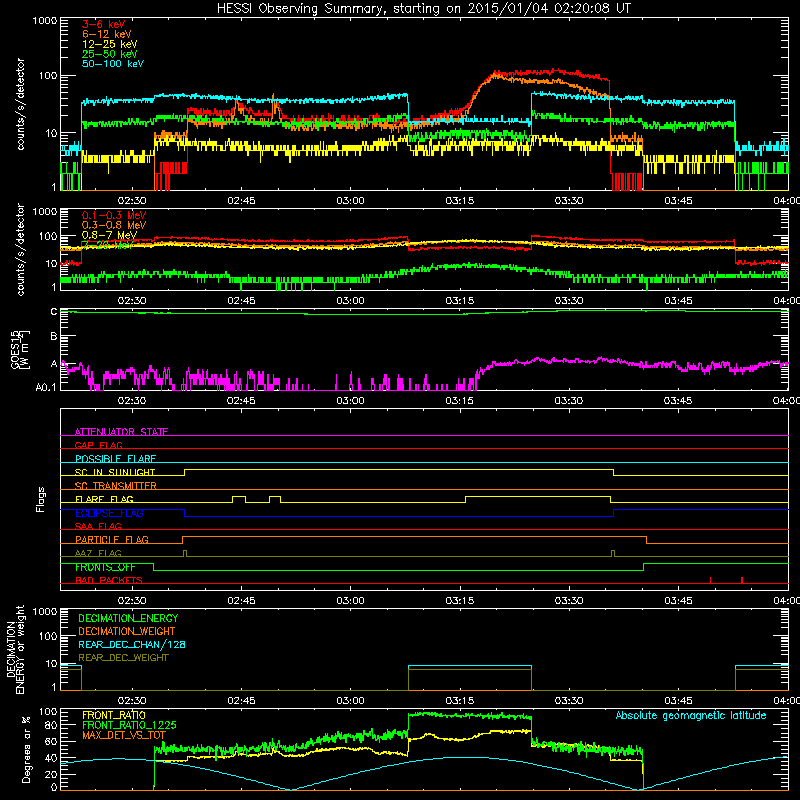Select the FRONTS_OFF flag label
Image resolution: width=800 pixels, height=800 pixels.
pos(105,567)
